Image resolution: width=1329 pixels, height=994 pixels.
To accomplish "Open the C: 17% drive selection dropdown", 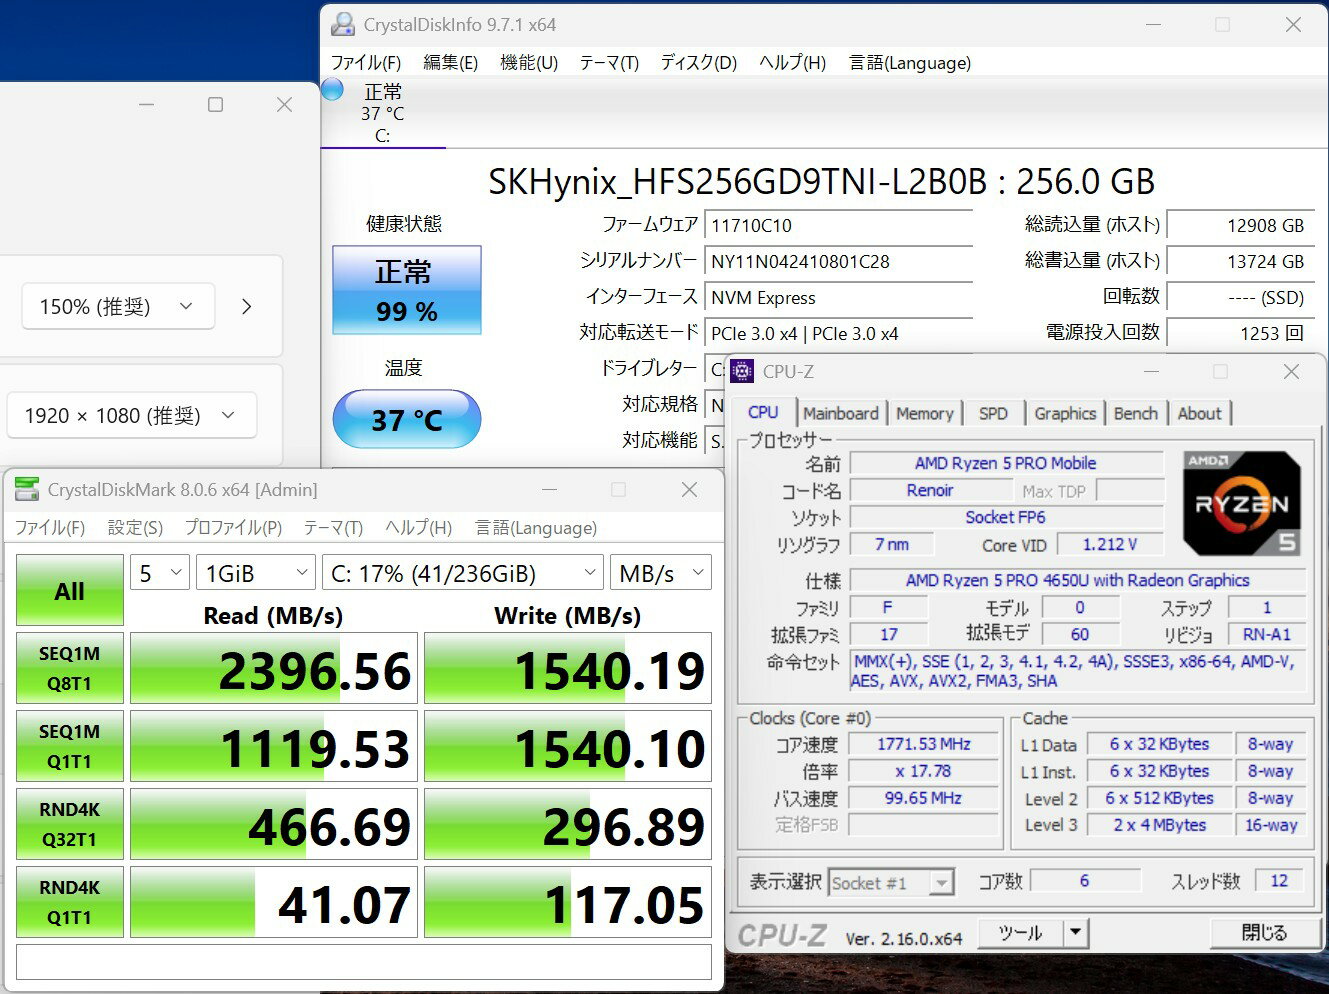I will [x=462, y=573].
